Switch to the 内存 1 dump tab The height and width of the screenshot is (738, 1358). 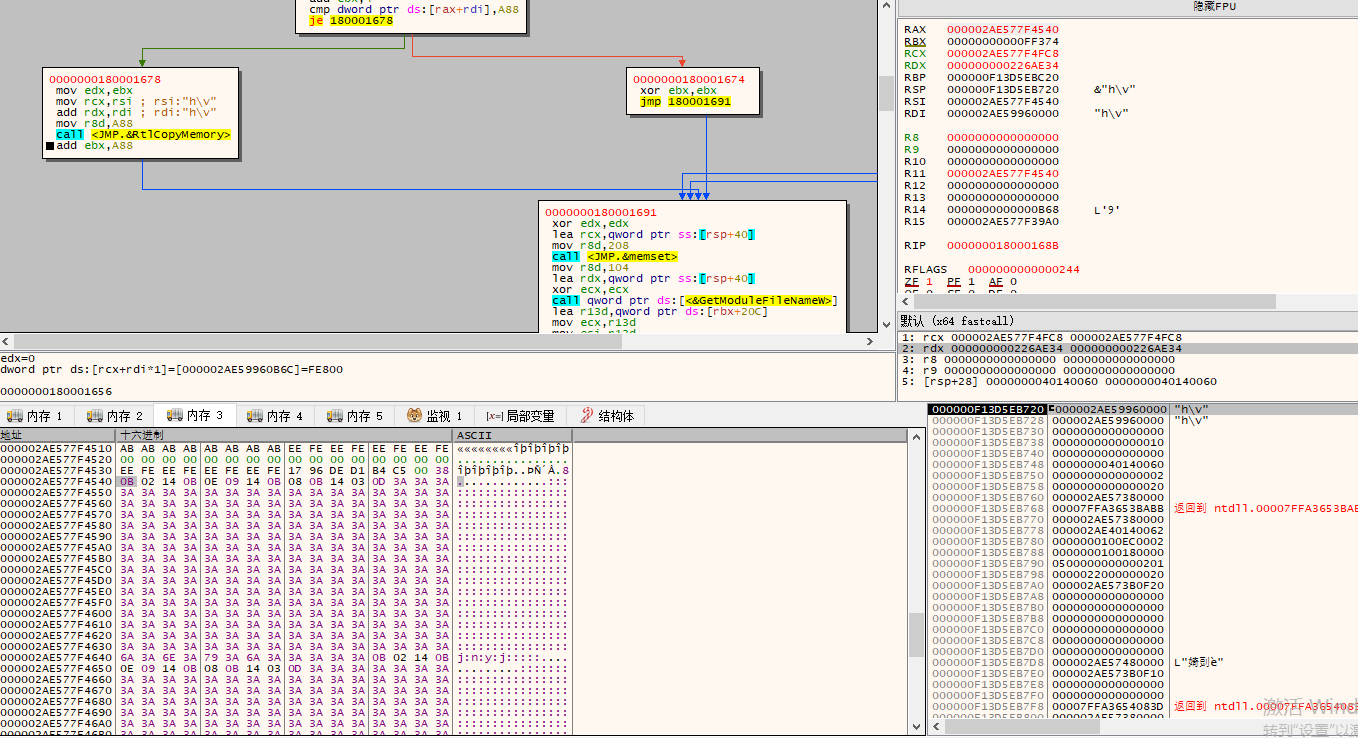point(35,415)
